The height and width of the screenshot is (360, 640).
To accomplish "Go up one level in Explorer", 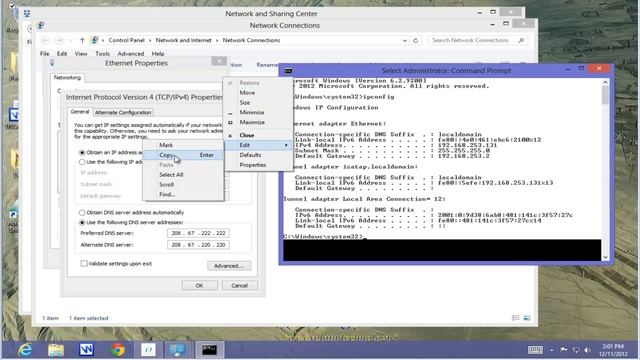I will pyautogui.click(x=82, y=40).
